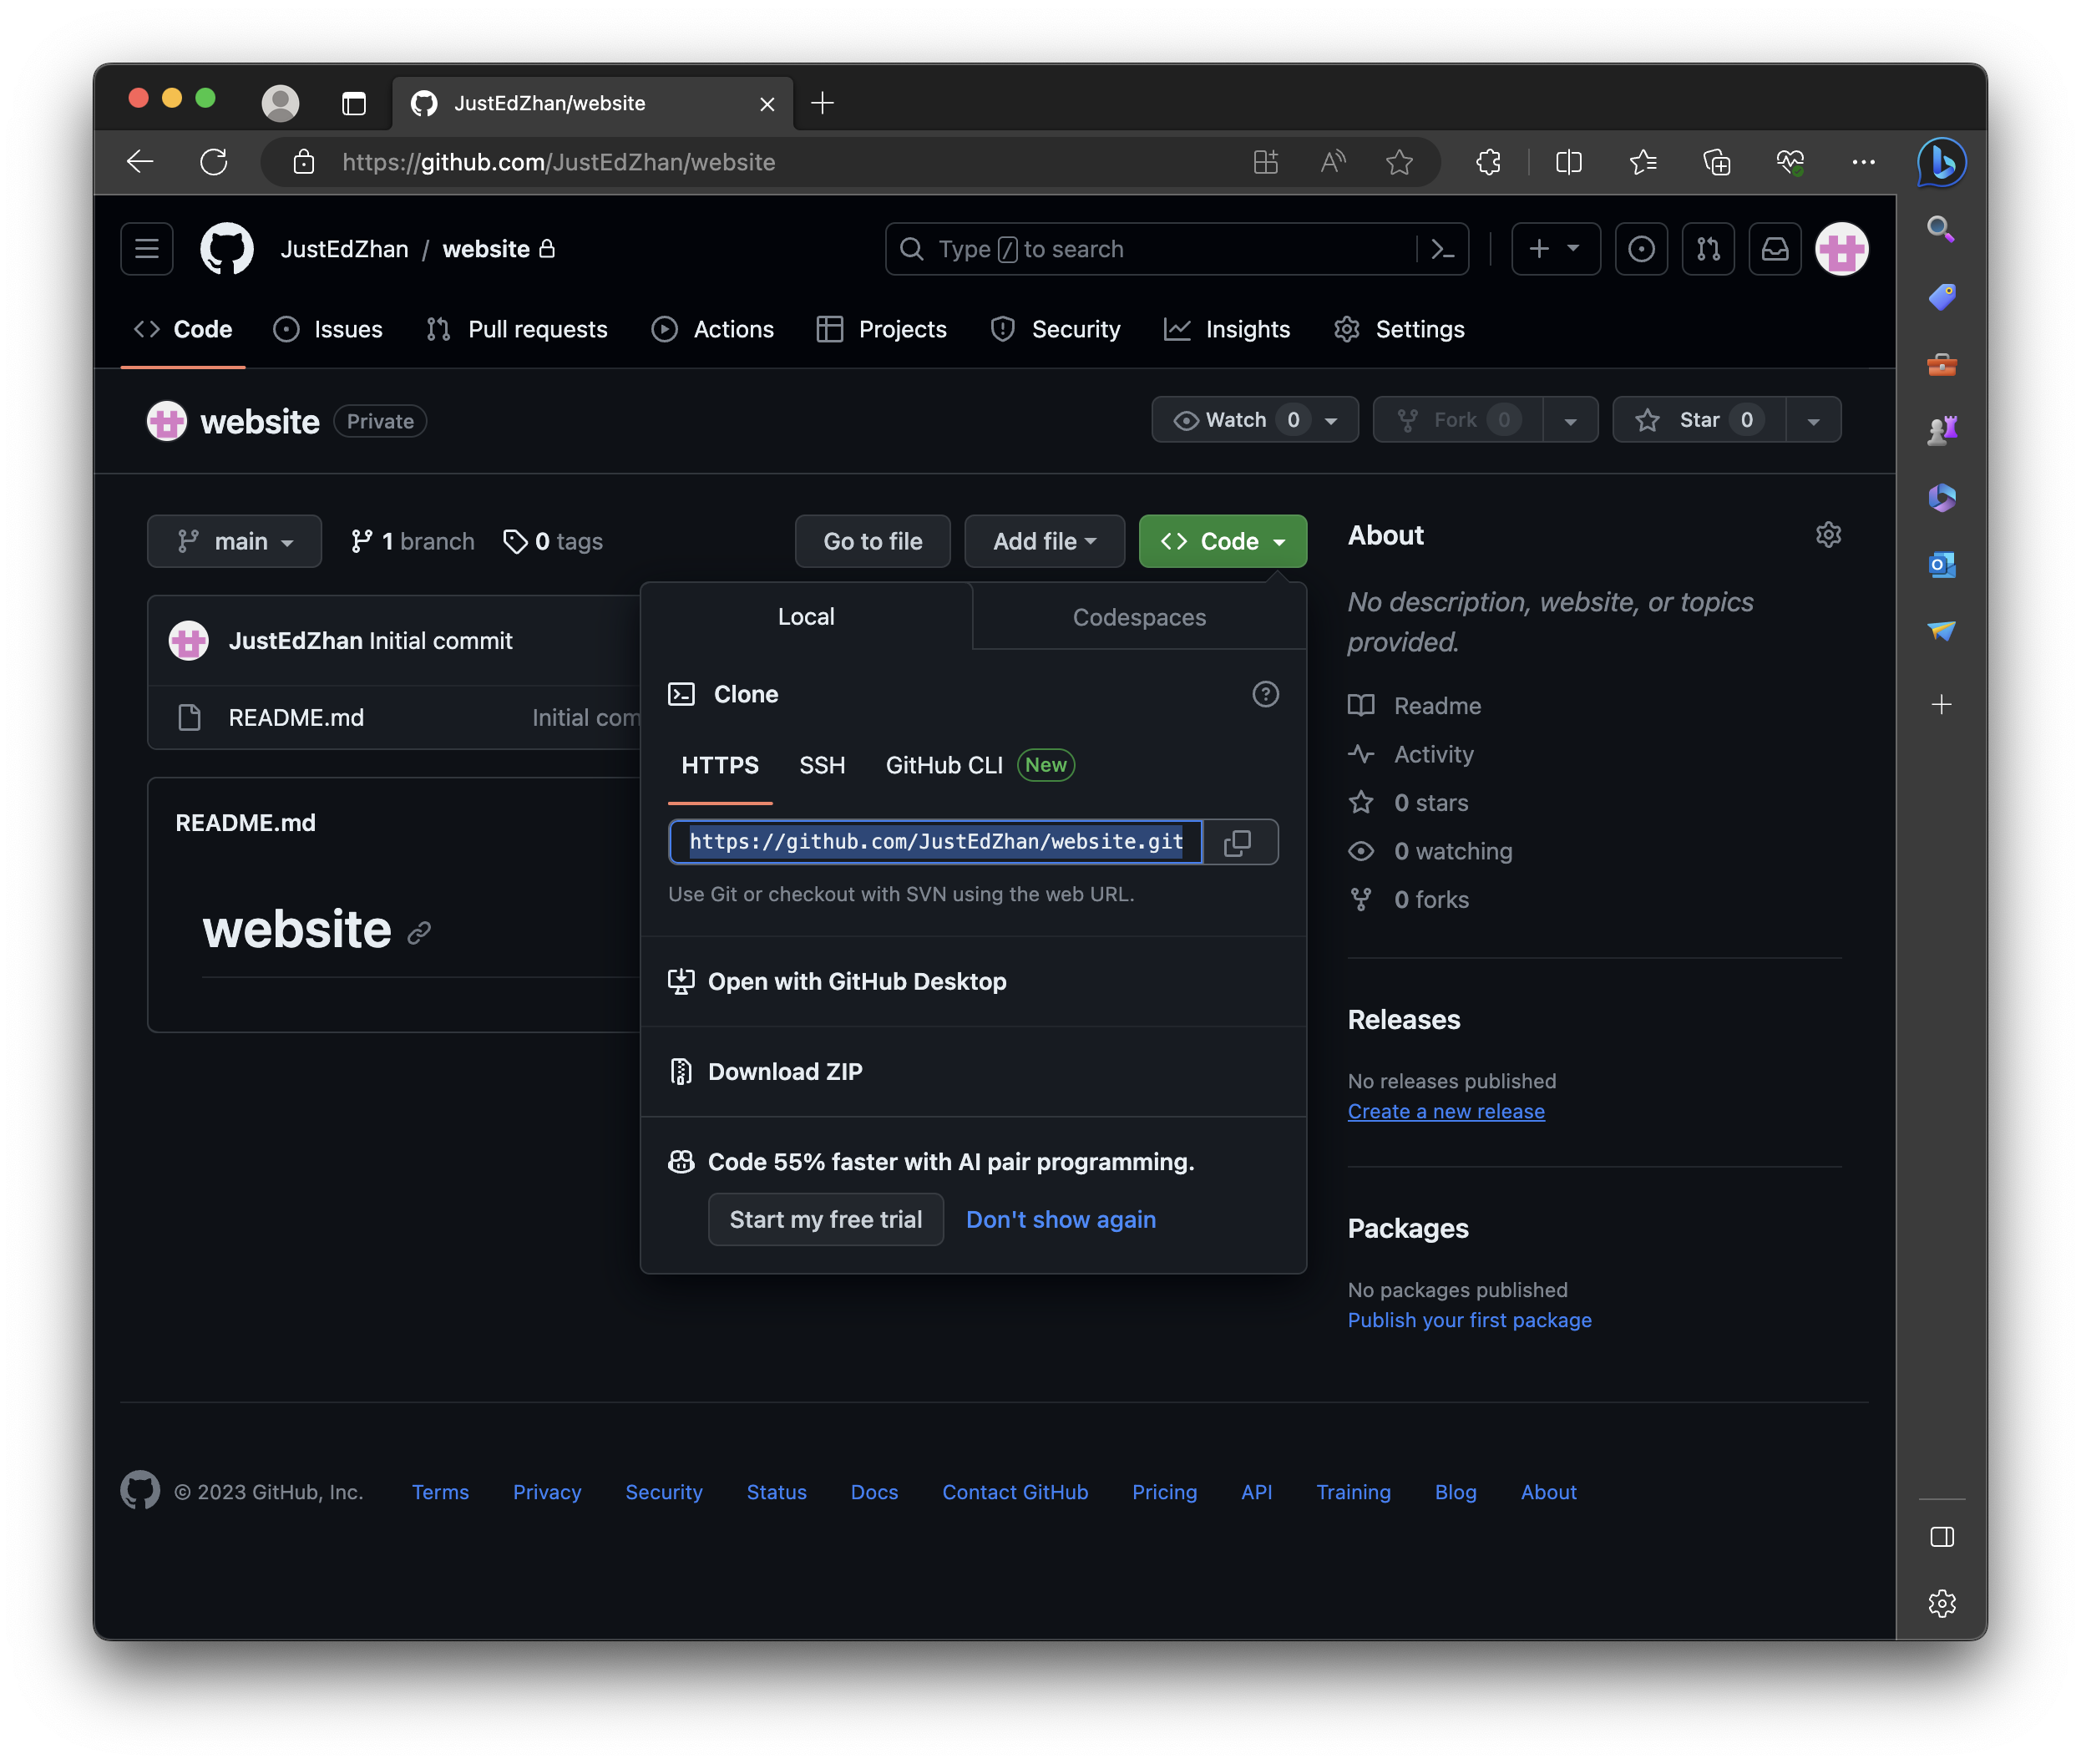This screenshot has height=1764, width=2081.
Task: Open the Bing Copilot sidebar icon
Action: 1941,162
